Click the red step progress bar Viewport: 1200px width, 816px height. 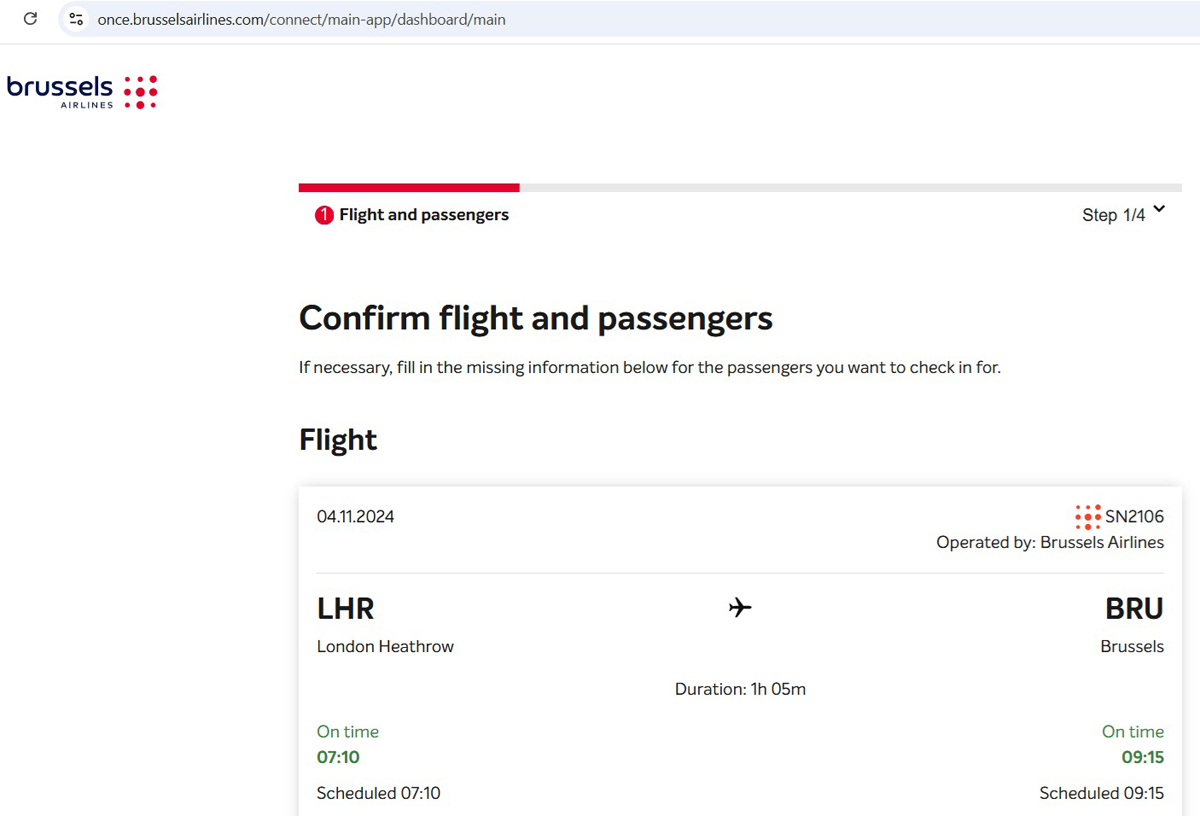(408, 187)
